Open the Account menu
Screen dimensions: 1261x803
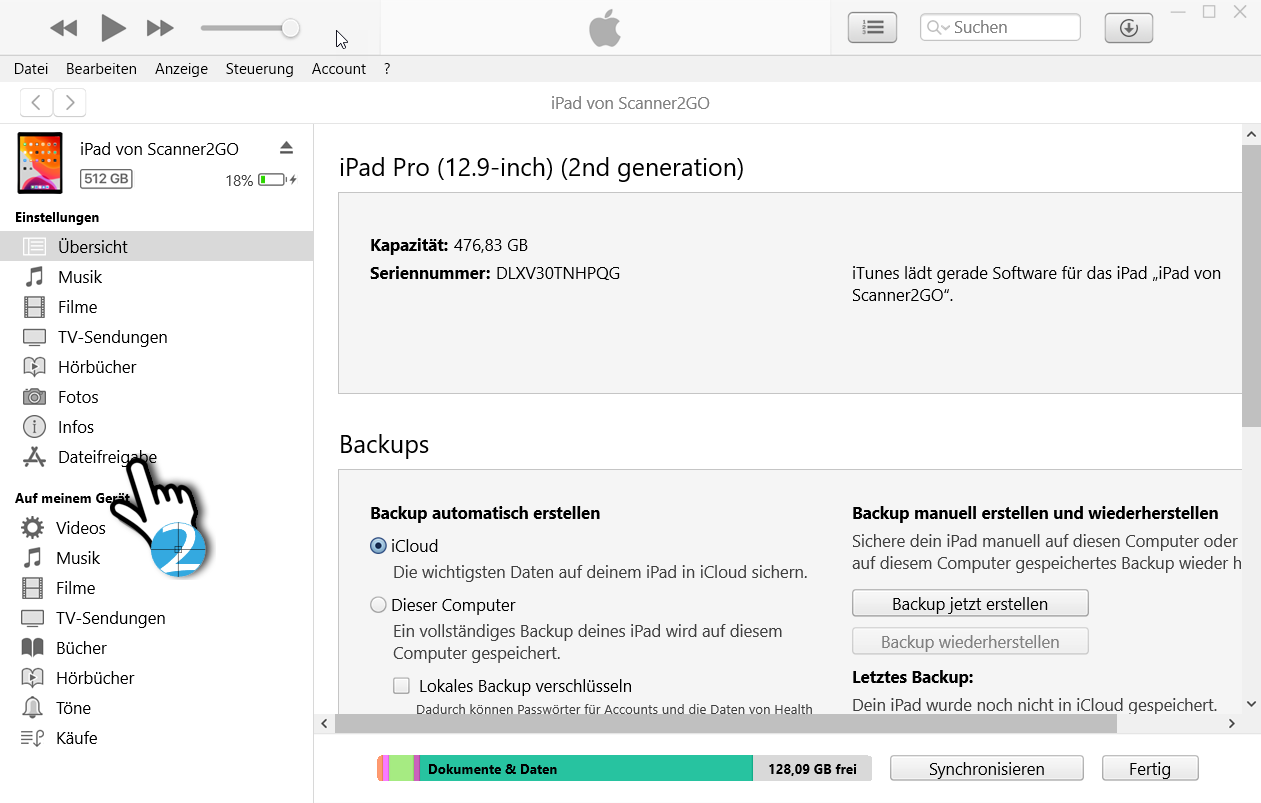(339, 69)
